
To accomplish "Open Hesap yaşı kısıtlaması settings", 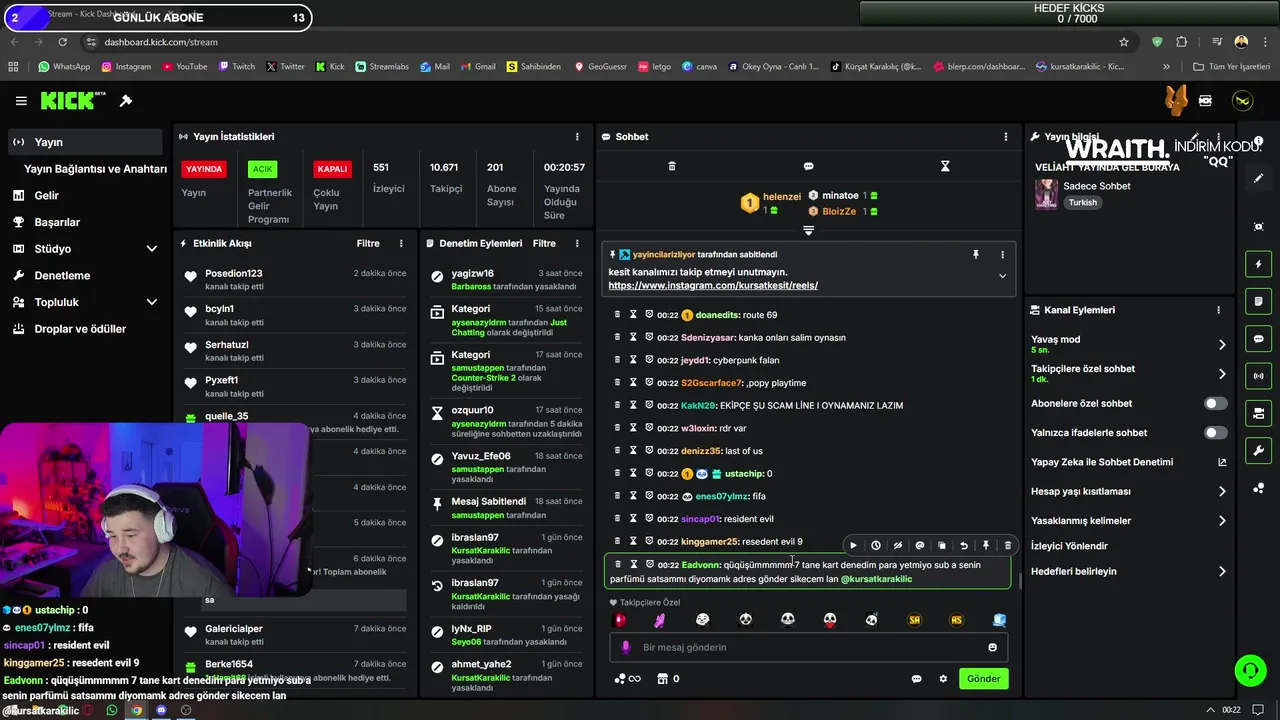I will (1128, 492).
